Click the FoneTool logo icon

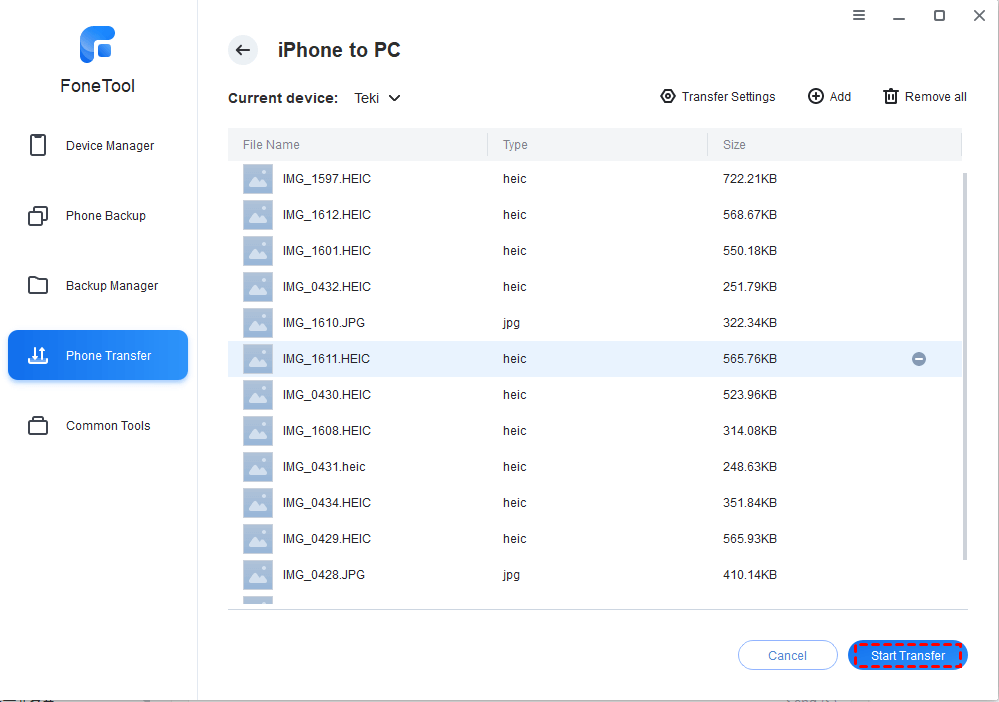97,45
